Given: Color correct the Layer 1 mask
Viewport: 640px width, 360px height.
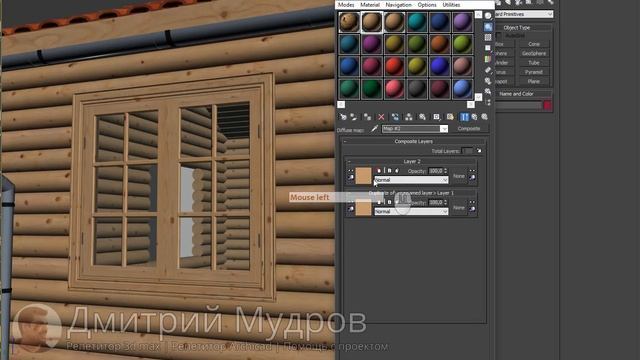Looking at the screenshot, I should click(x=472, y=209).
